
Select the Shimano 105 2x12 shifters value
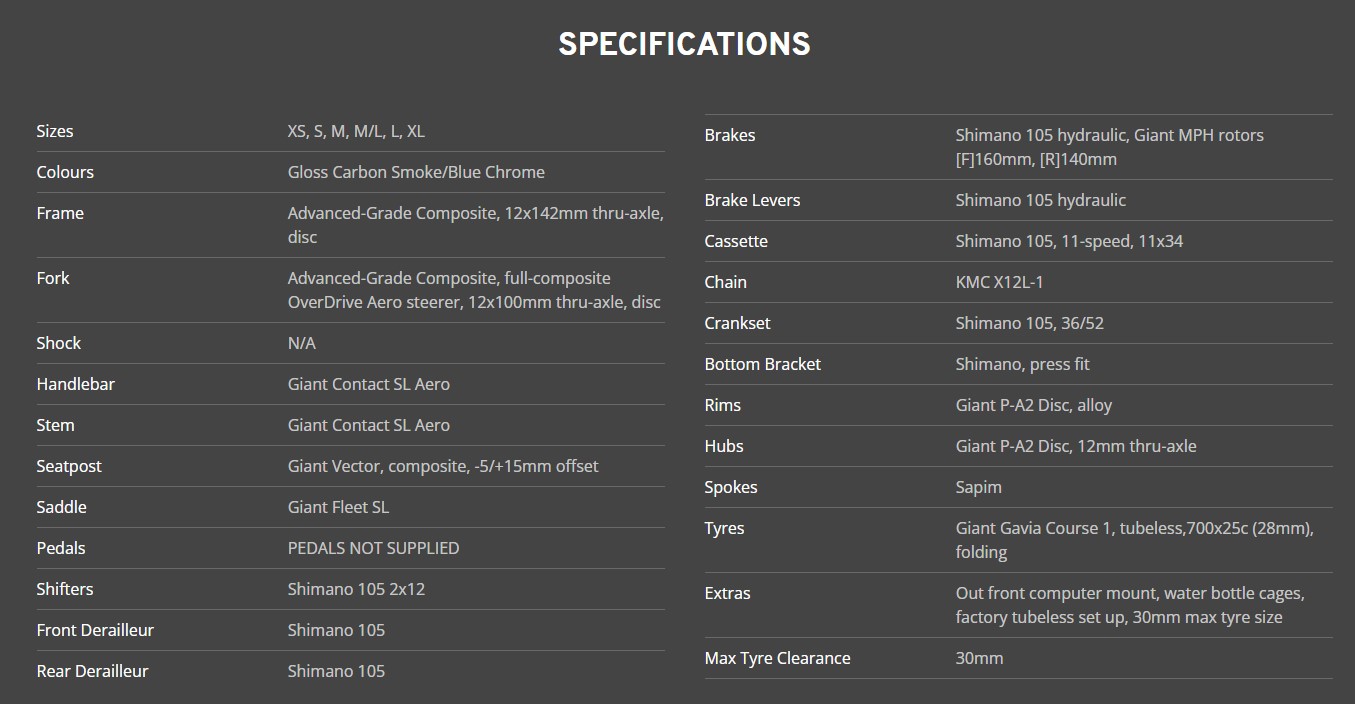coord(356,589)
